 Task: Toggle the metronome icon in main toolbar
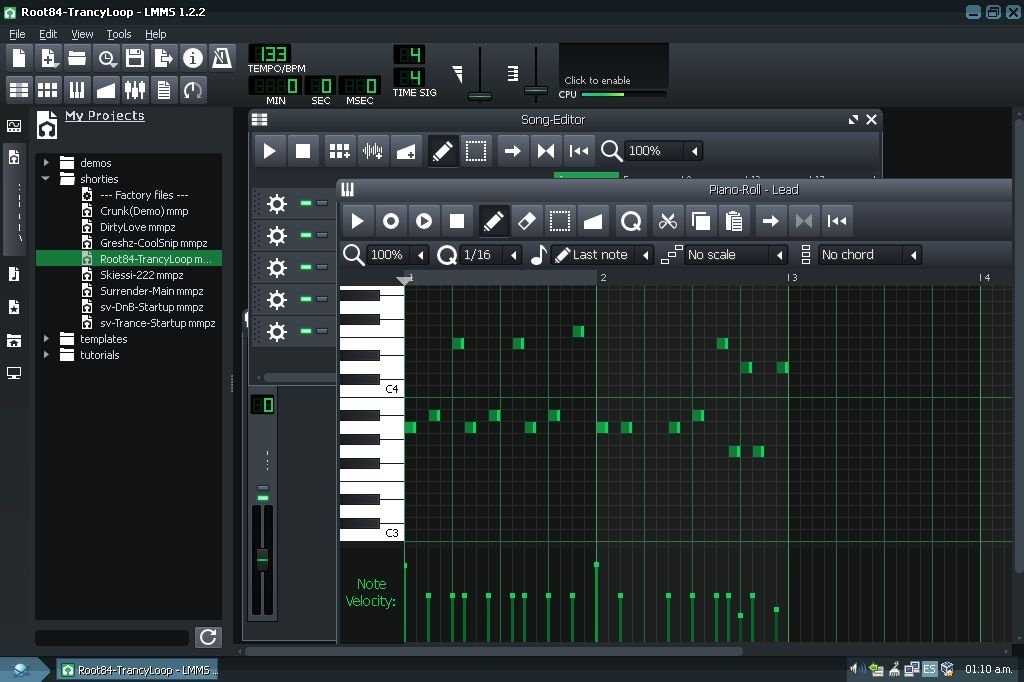click(222, 58)
